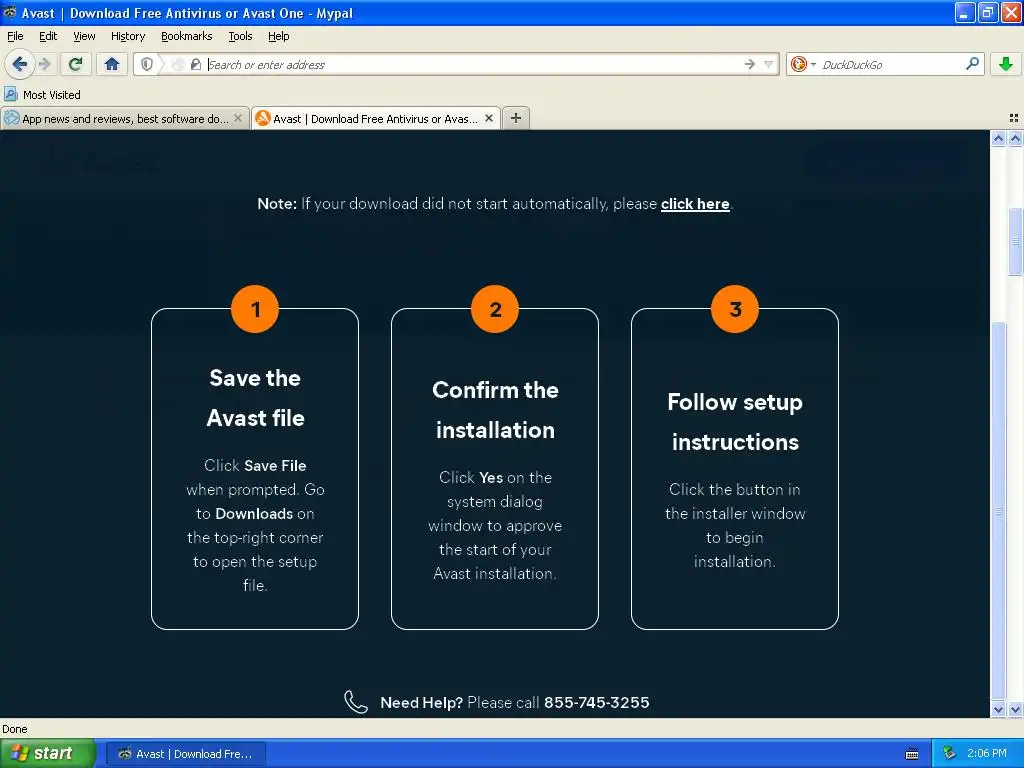This screenshot has height=768, width=1024.
Task: Open the Bookmarks menu
Action: coord(187,36)
